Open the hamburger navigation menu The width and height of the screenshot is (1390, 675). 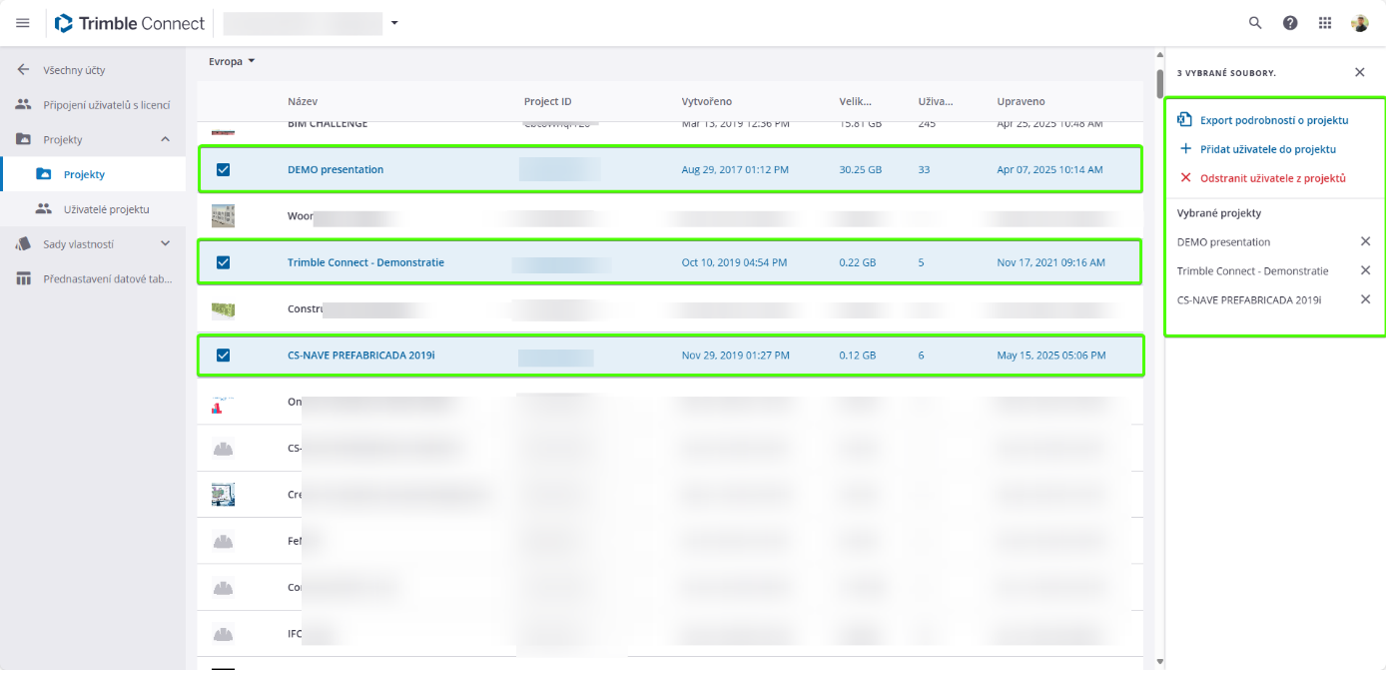click(x=23, y=23)
